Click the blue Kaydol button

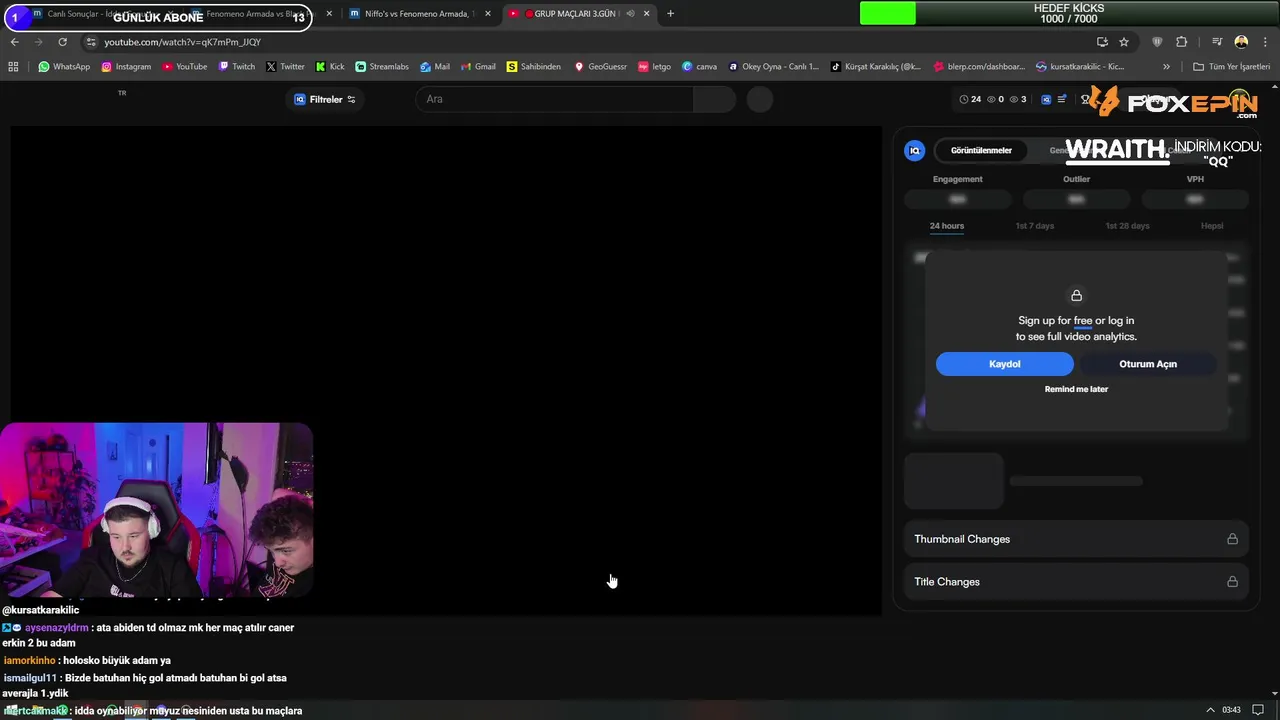[1004, 364]
